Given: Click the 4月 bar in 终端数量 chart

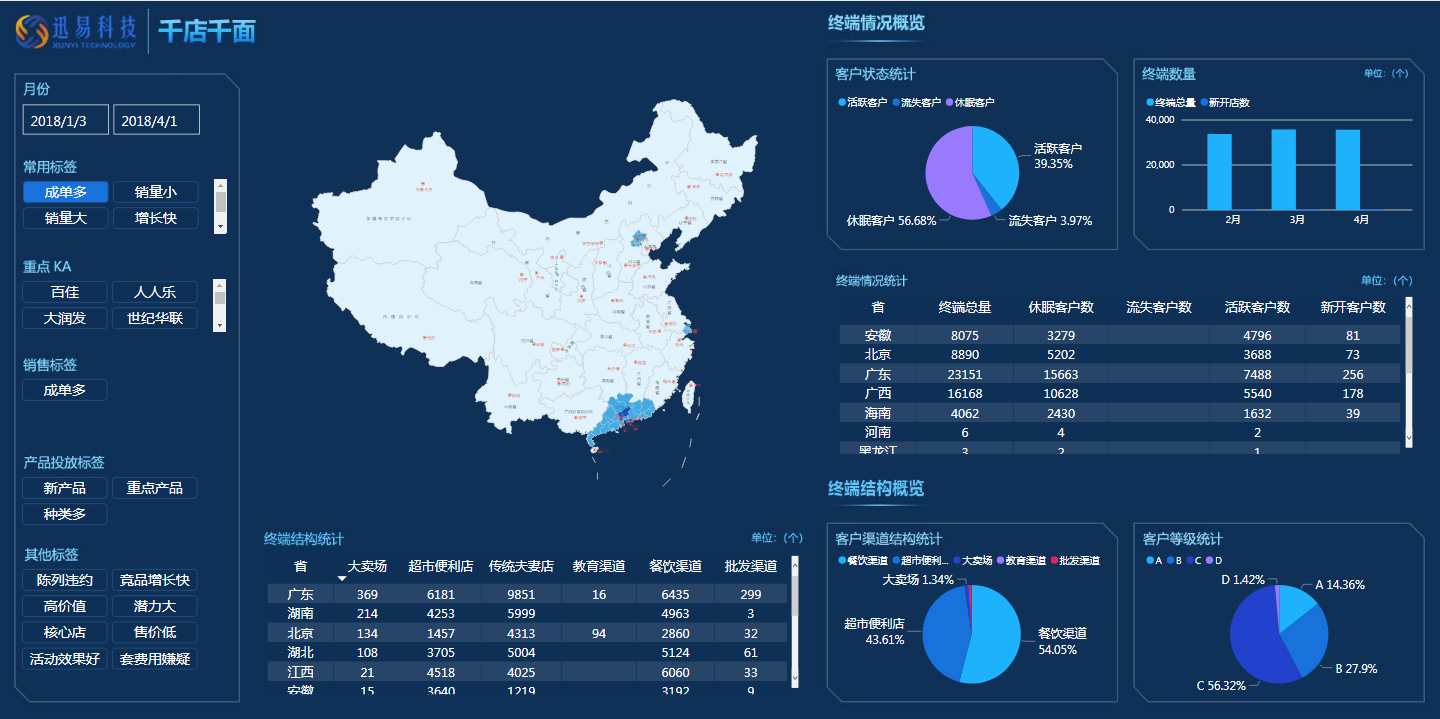Looking at the screenshot, I should 1348,170.
